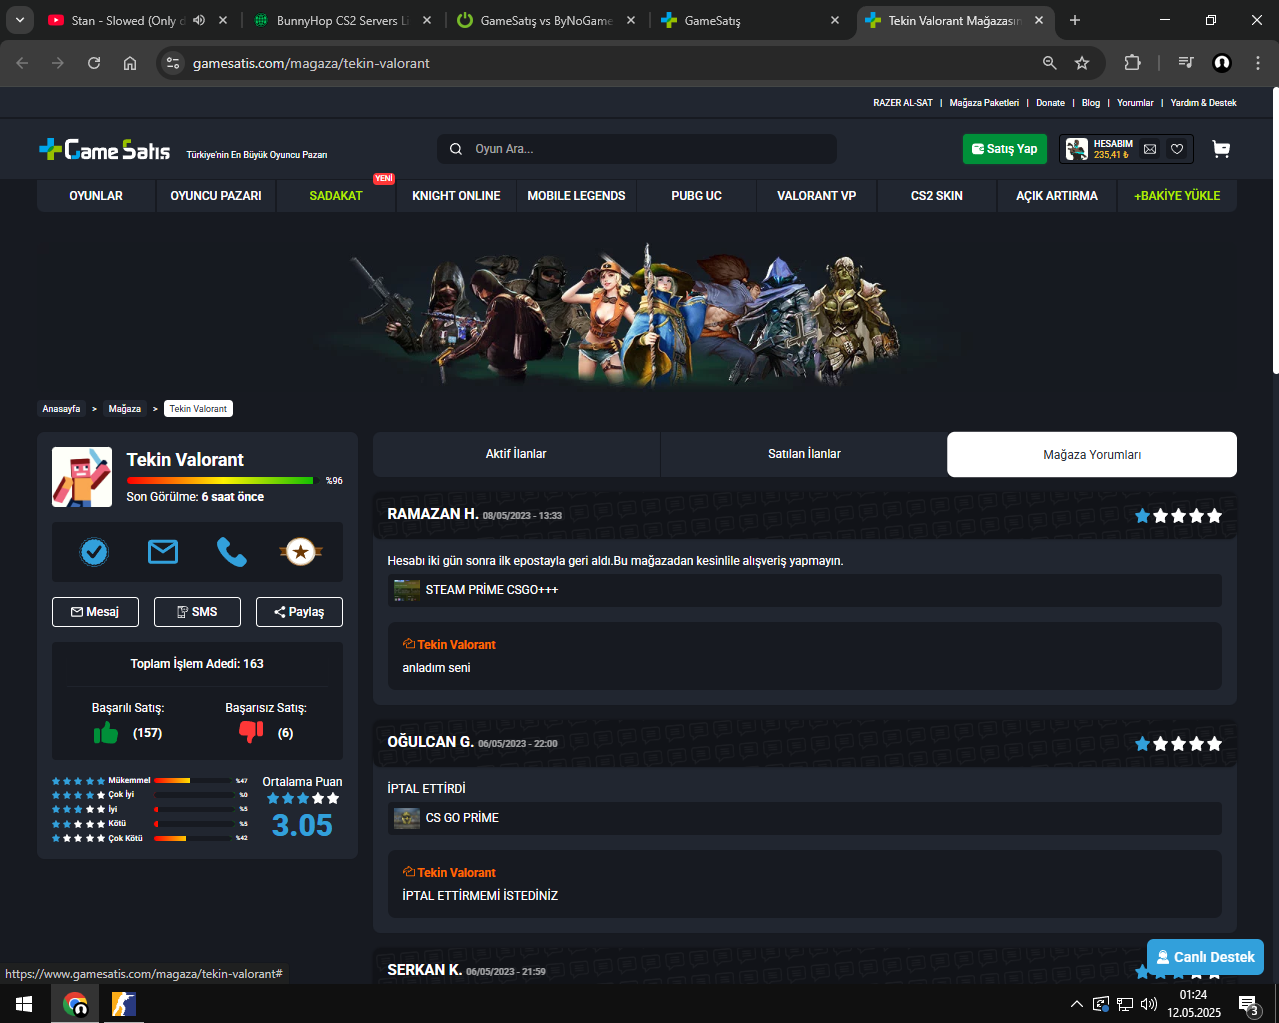Open the SADAKAT menu item
The width and height of the screenshot is (1279, 1023).
tap(336, 196)
